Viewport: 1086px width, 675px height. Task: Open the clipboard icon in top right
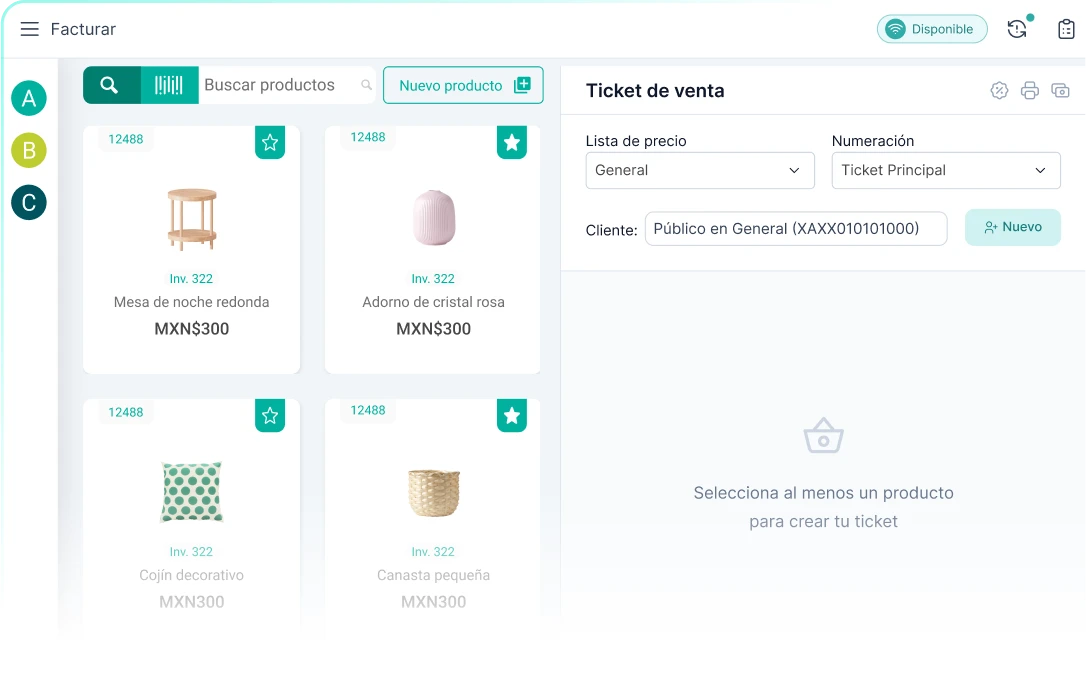tap(1066, 29)
